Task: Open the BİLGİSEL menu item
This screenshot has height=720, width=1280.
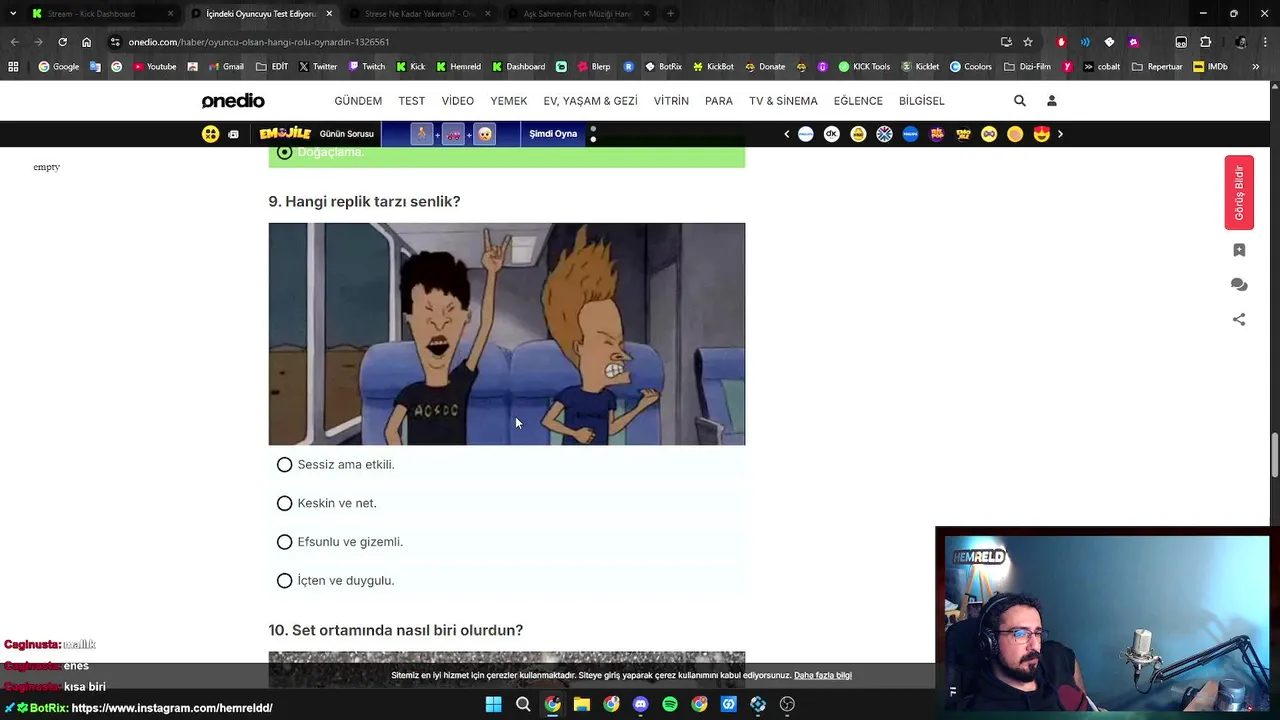Action: (922, 101)
